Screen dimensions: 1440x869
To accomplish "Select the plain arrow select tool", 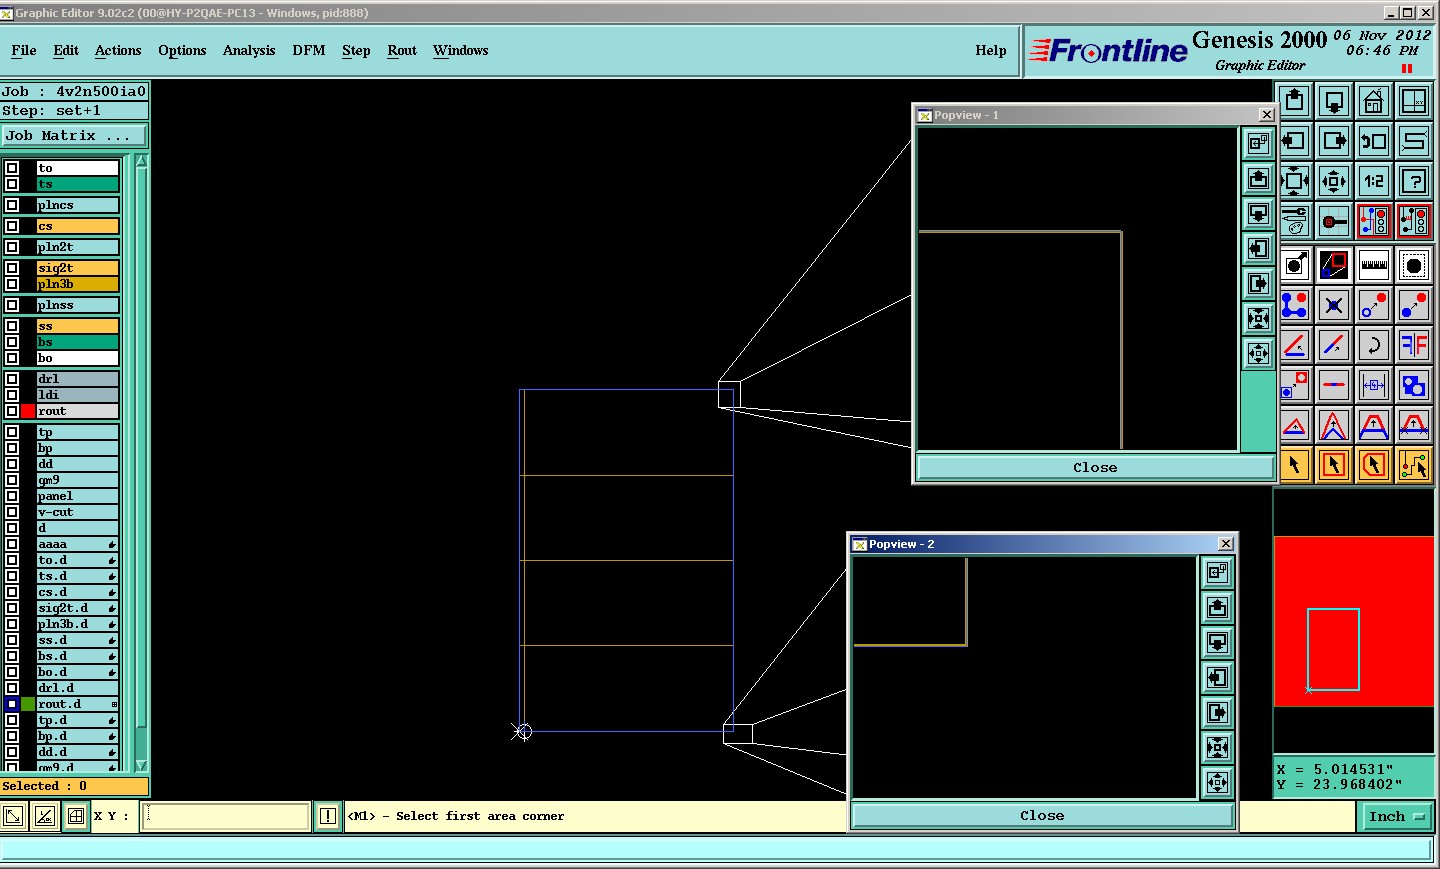I will [x=1295, y=465].
